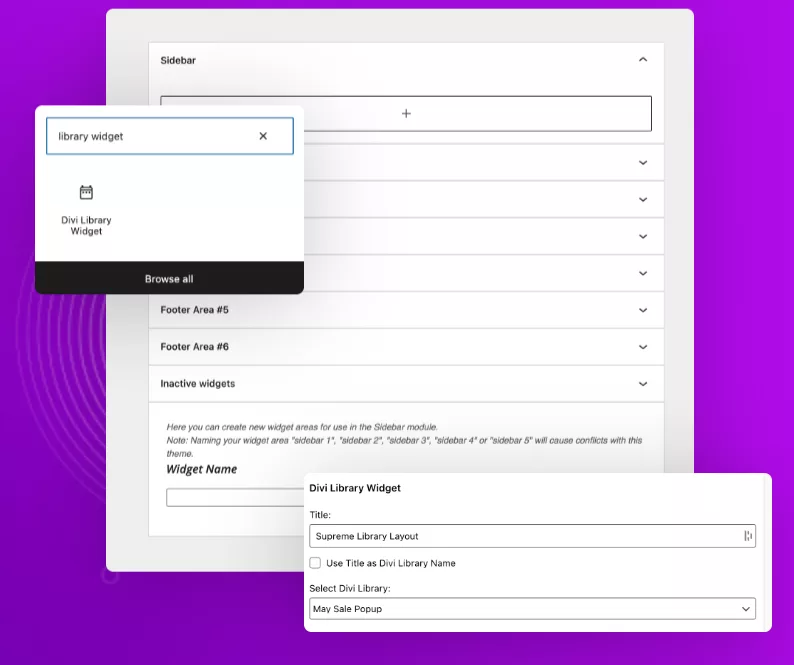Add a block using the plus button
Screen dimensions: 794x665
point(406,113)
